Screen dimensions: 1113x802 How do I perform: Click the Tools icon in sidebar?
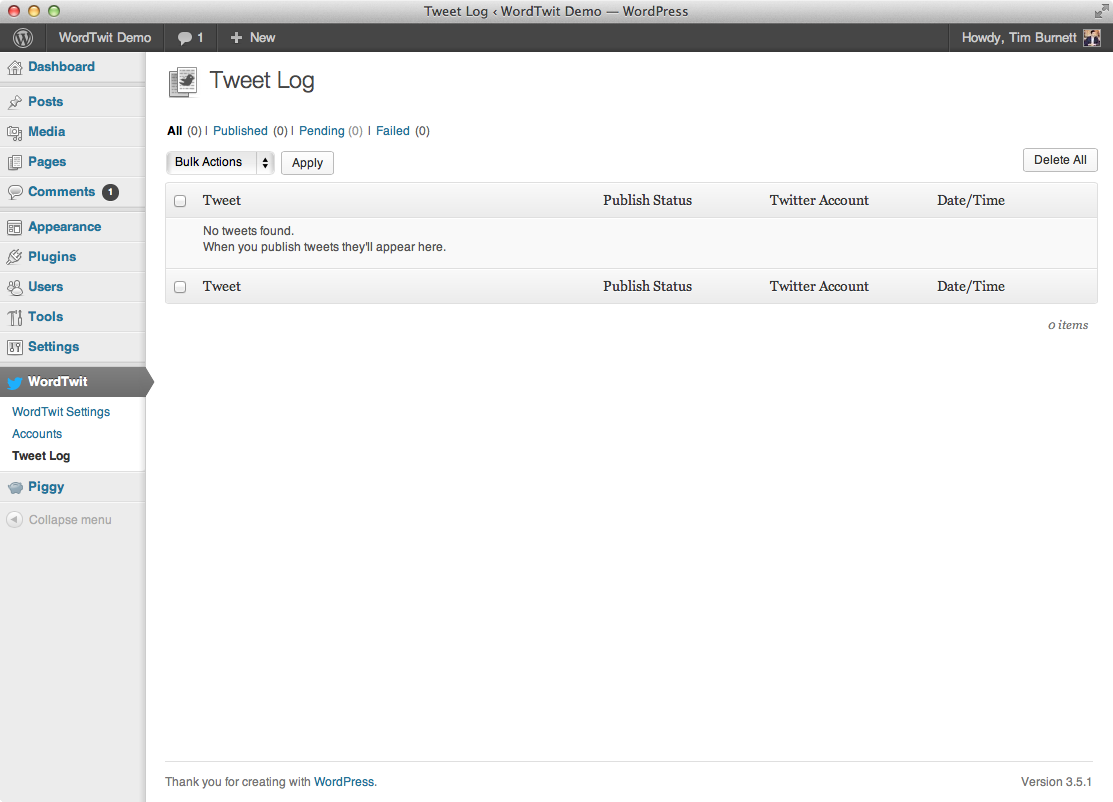click(x=15, y=317)
